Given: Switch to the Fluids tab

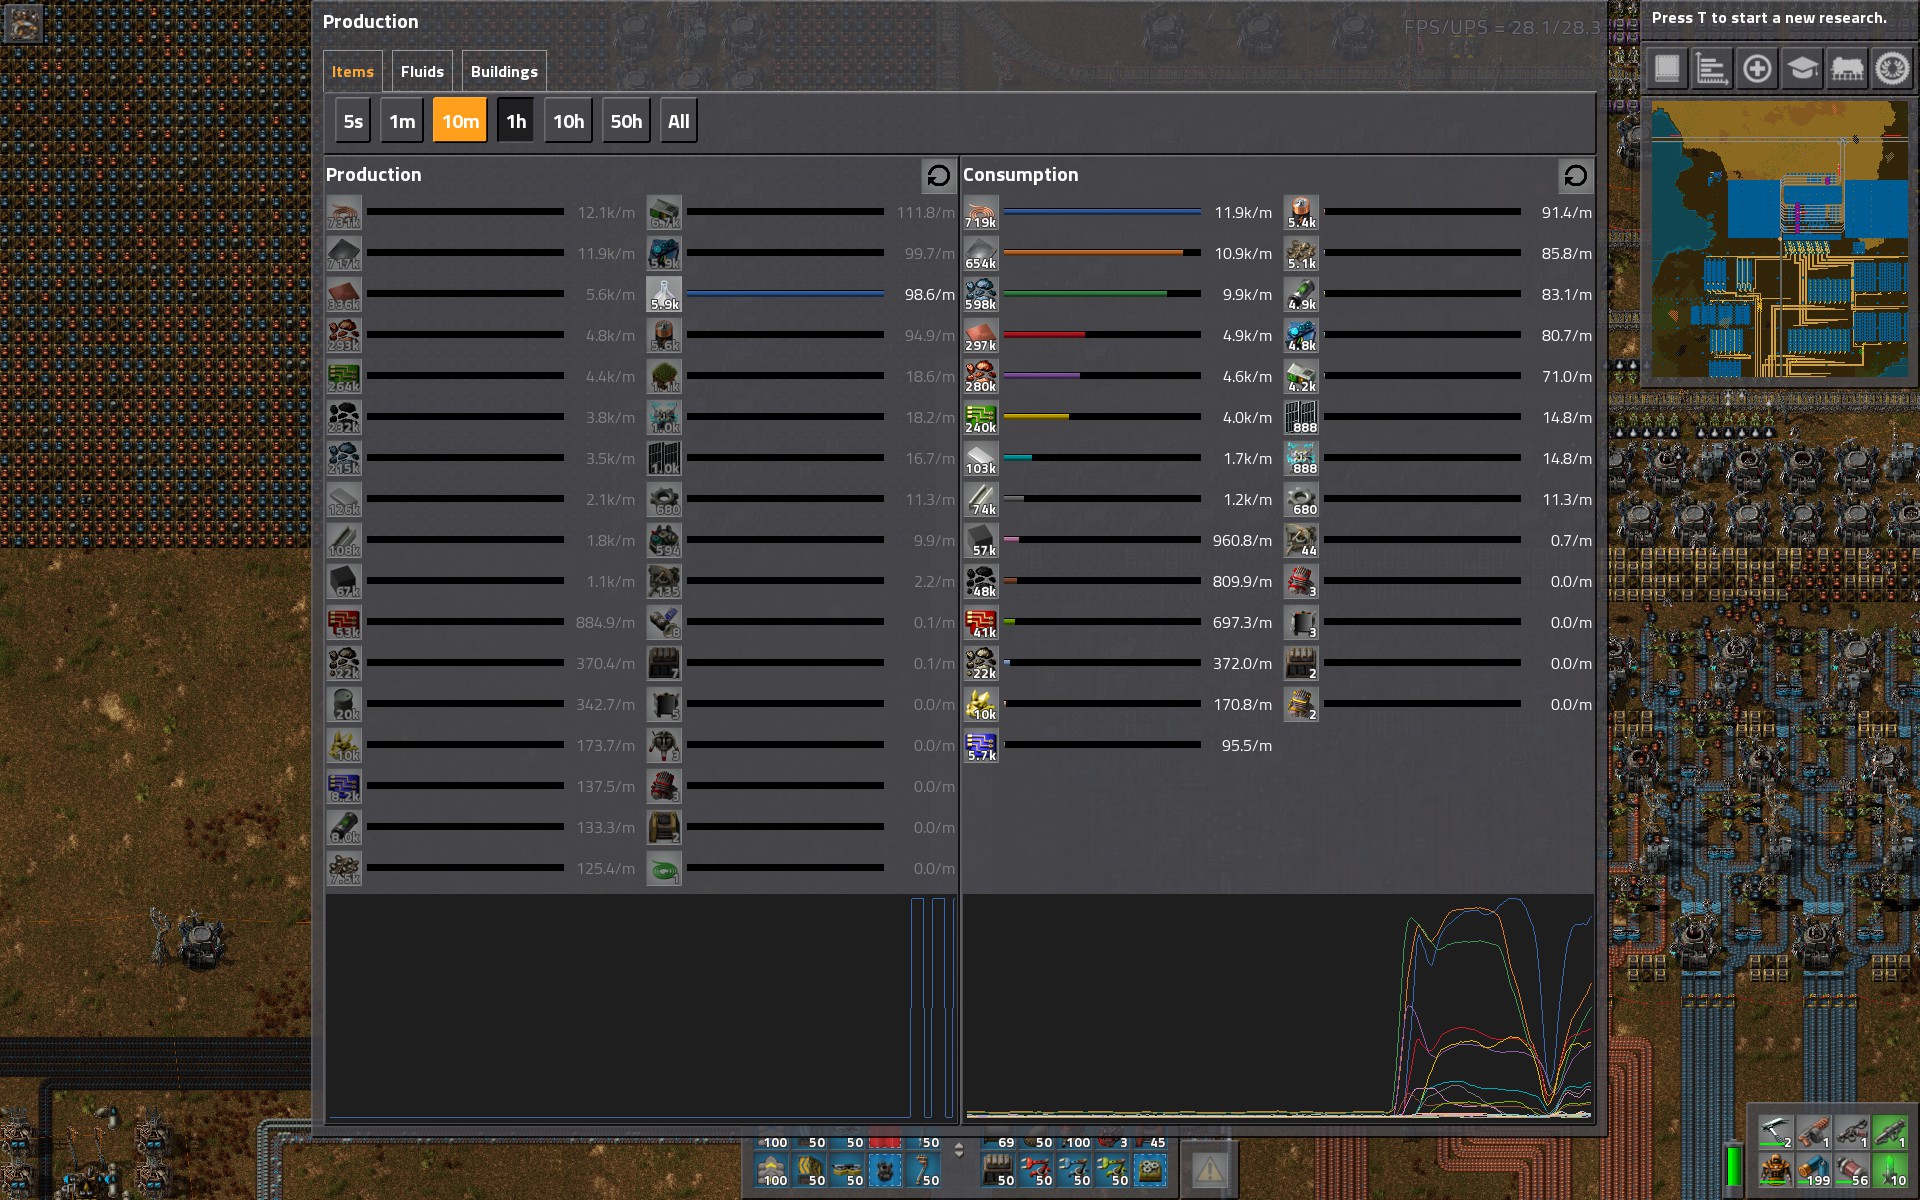Looking at the screenshot, I should click(x=422, y=72).
